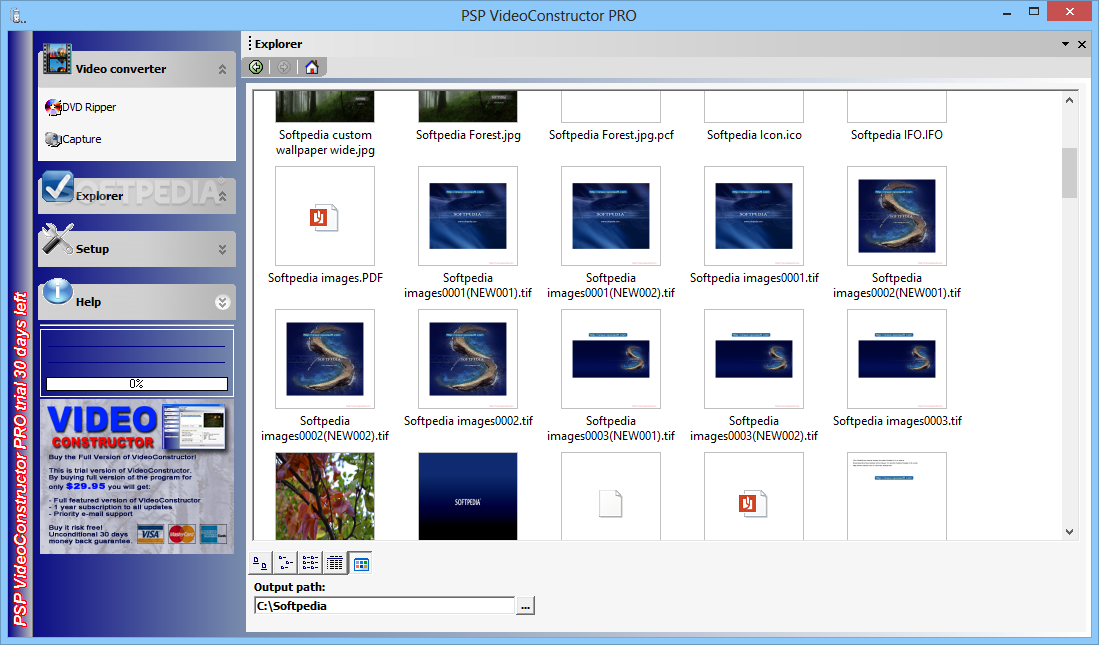The image size is (1099, 645).
Task: Click the 'Video converter' header label
Action: (x=121, y=69)
